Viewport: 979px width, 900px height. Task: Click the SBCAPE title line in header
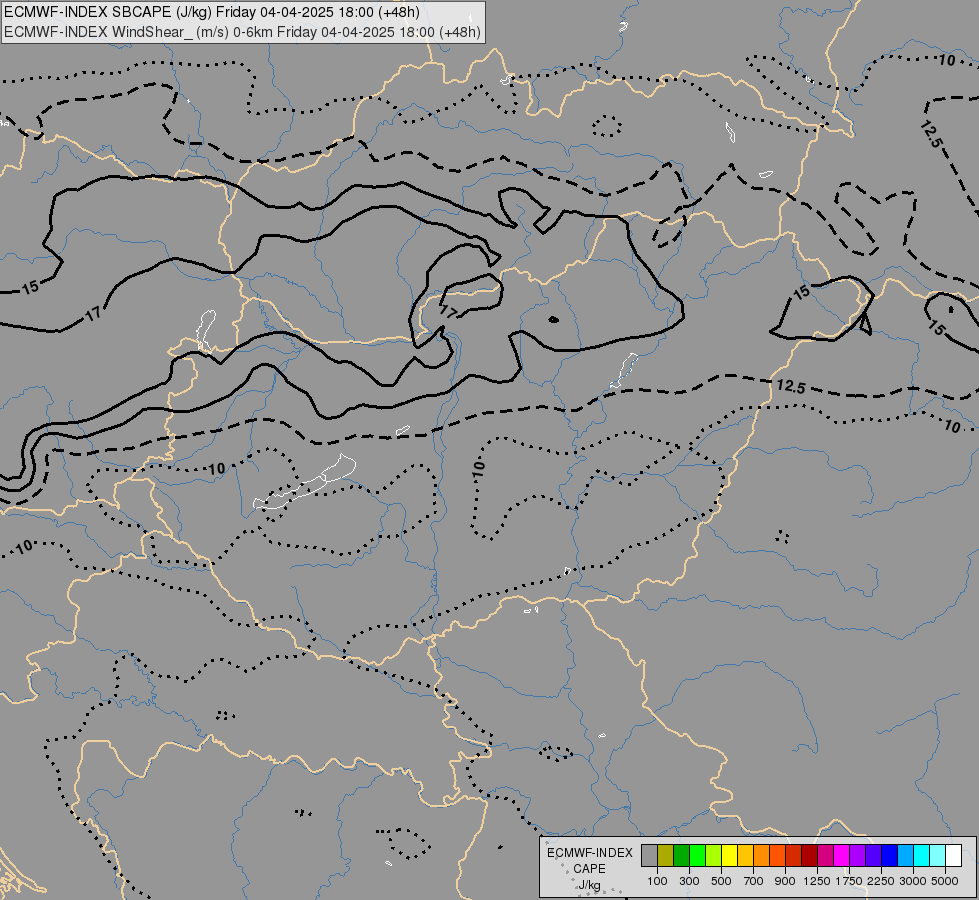pyautogui.click(x=212, y=12)
